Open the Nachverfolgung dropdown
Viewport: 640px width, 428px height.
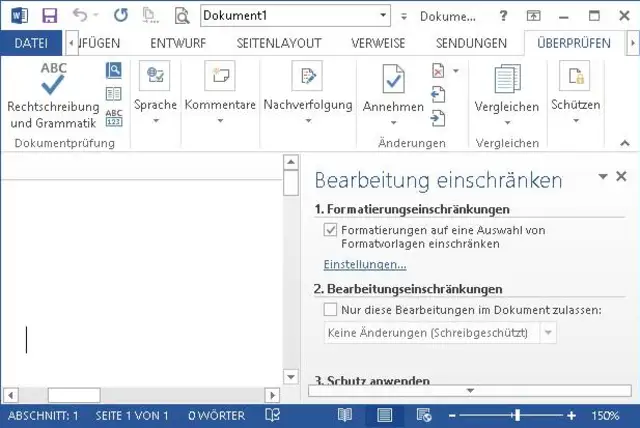308,94
